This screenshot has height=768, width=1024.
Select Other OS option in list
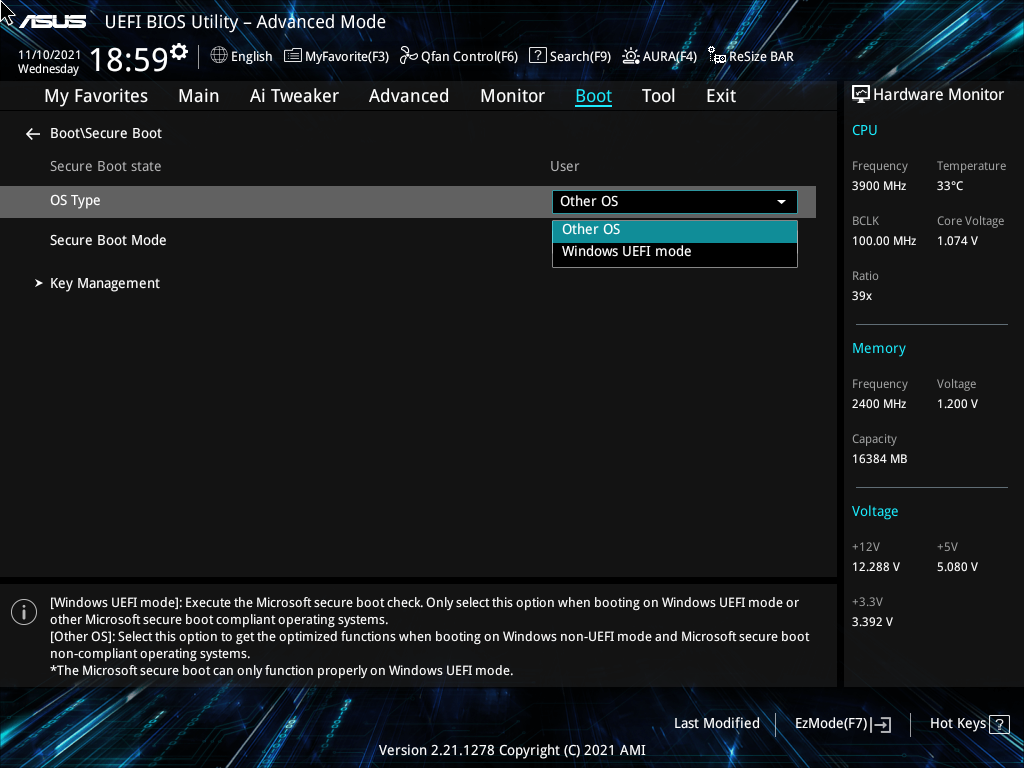675,231
